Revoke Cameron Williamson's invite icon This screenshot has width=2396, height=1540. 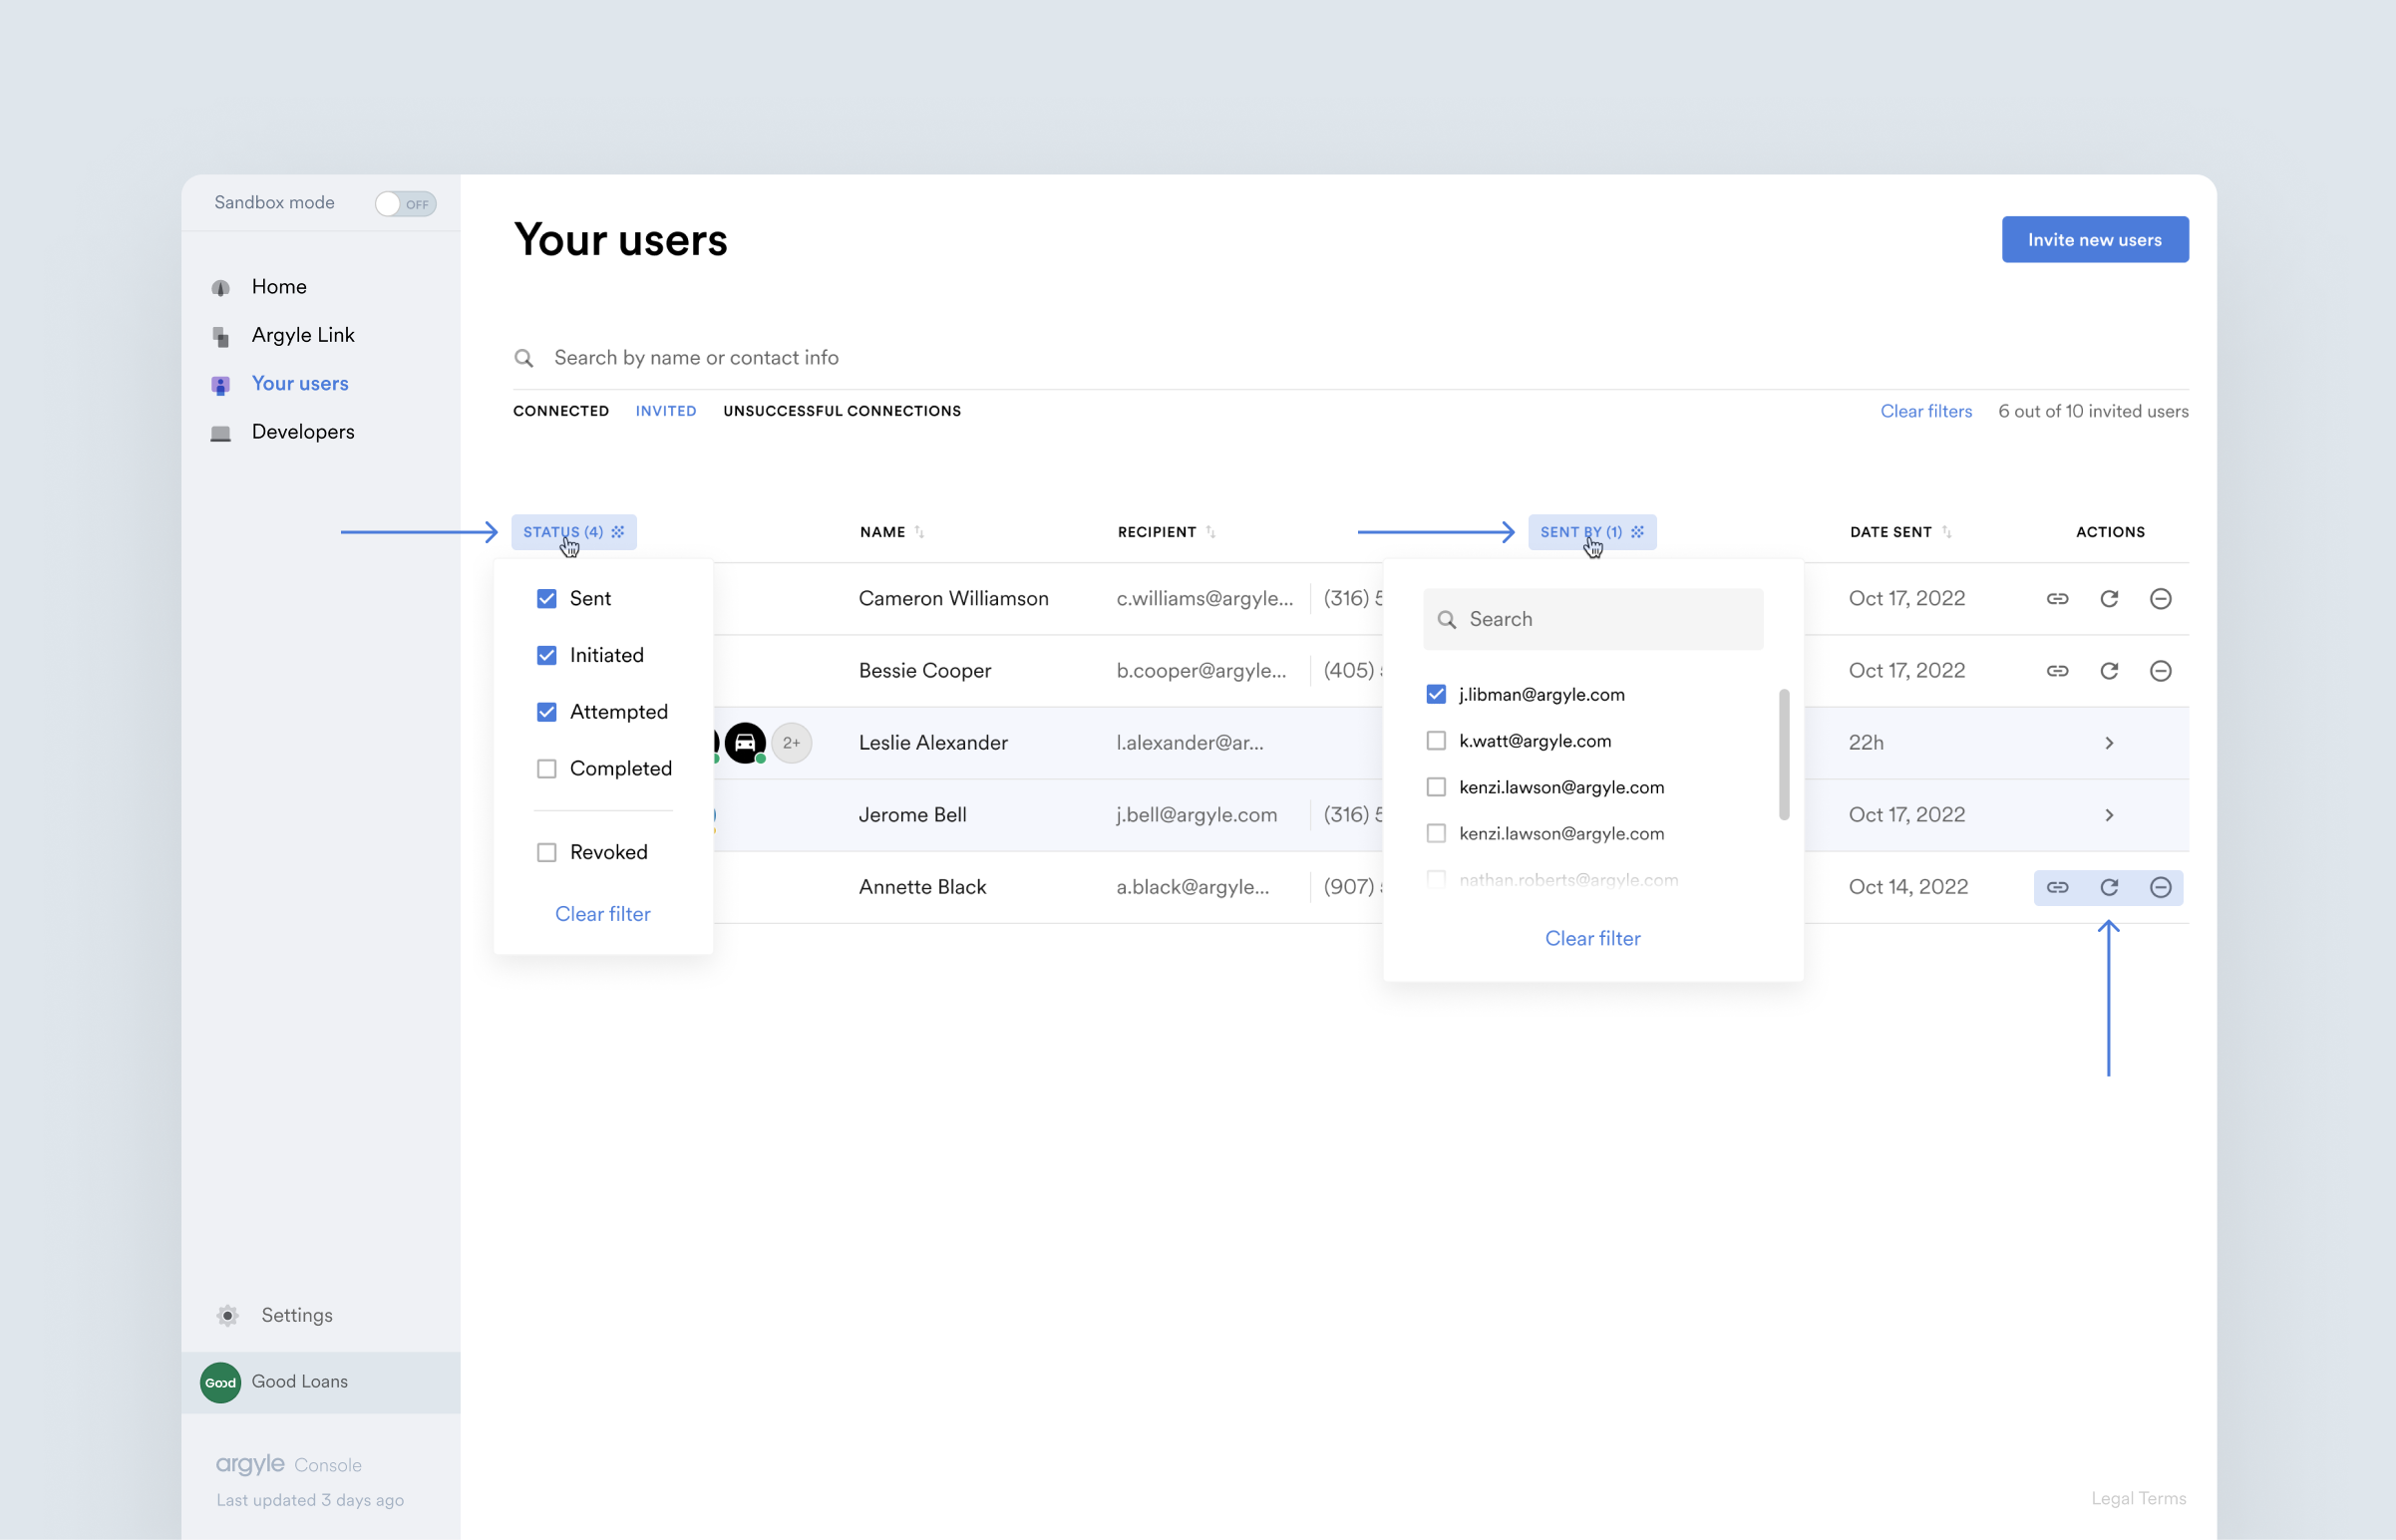[2160, 598]
